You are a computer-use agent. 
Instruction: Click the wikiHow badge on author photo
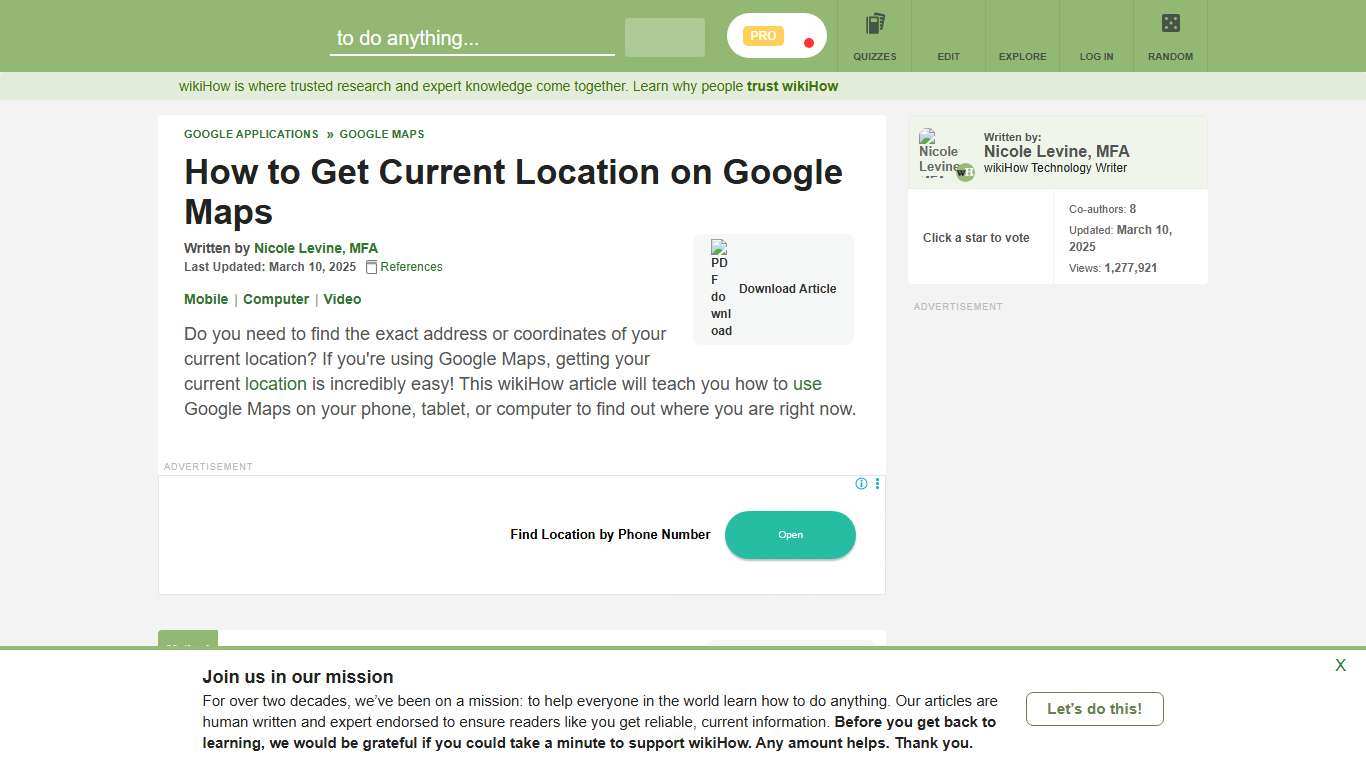[x=964, y=172]
